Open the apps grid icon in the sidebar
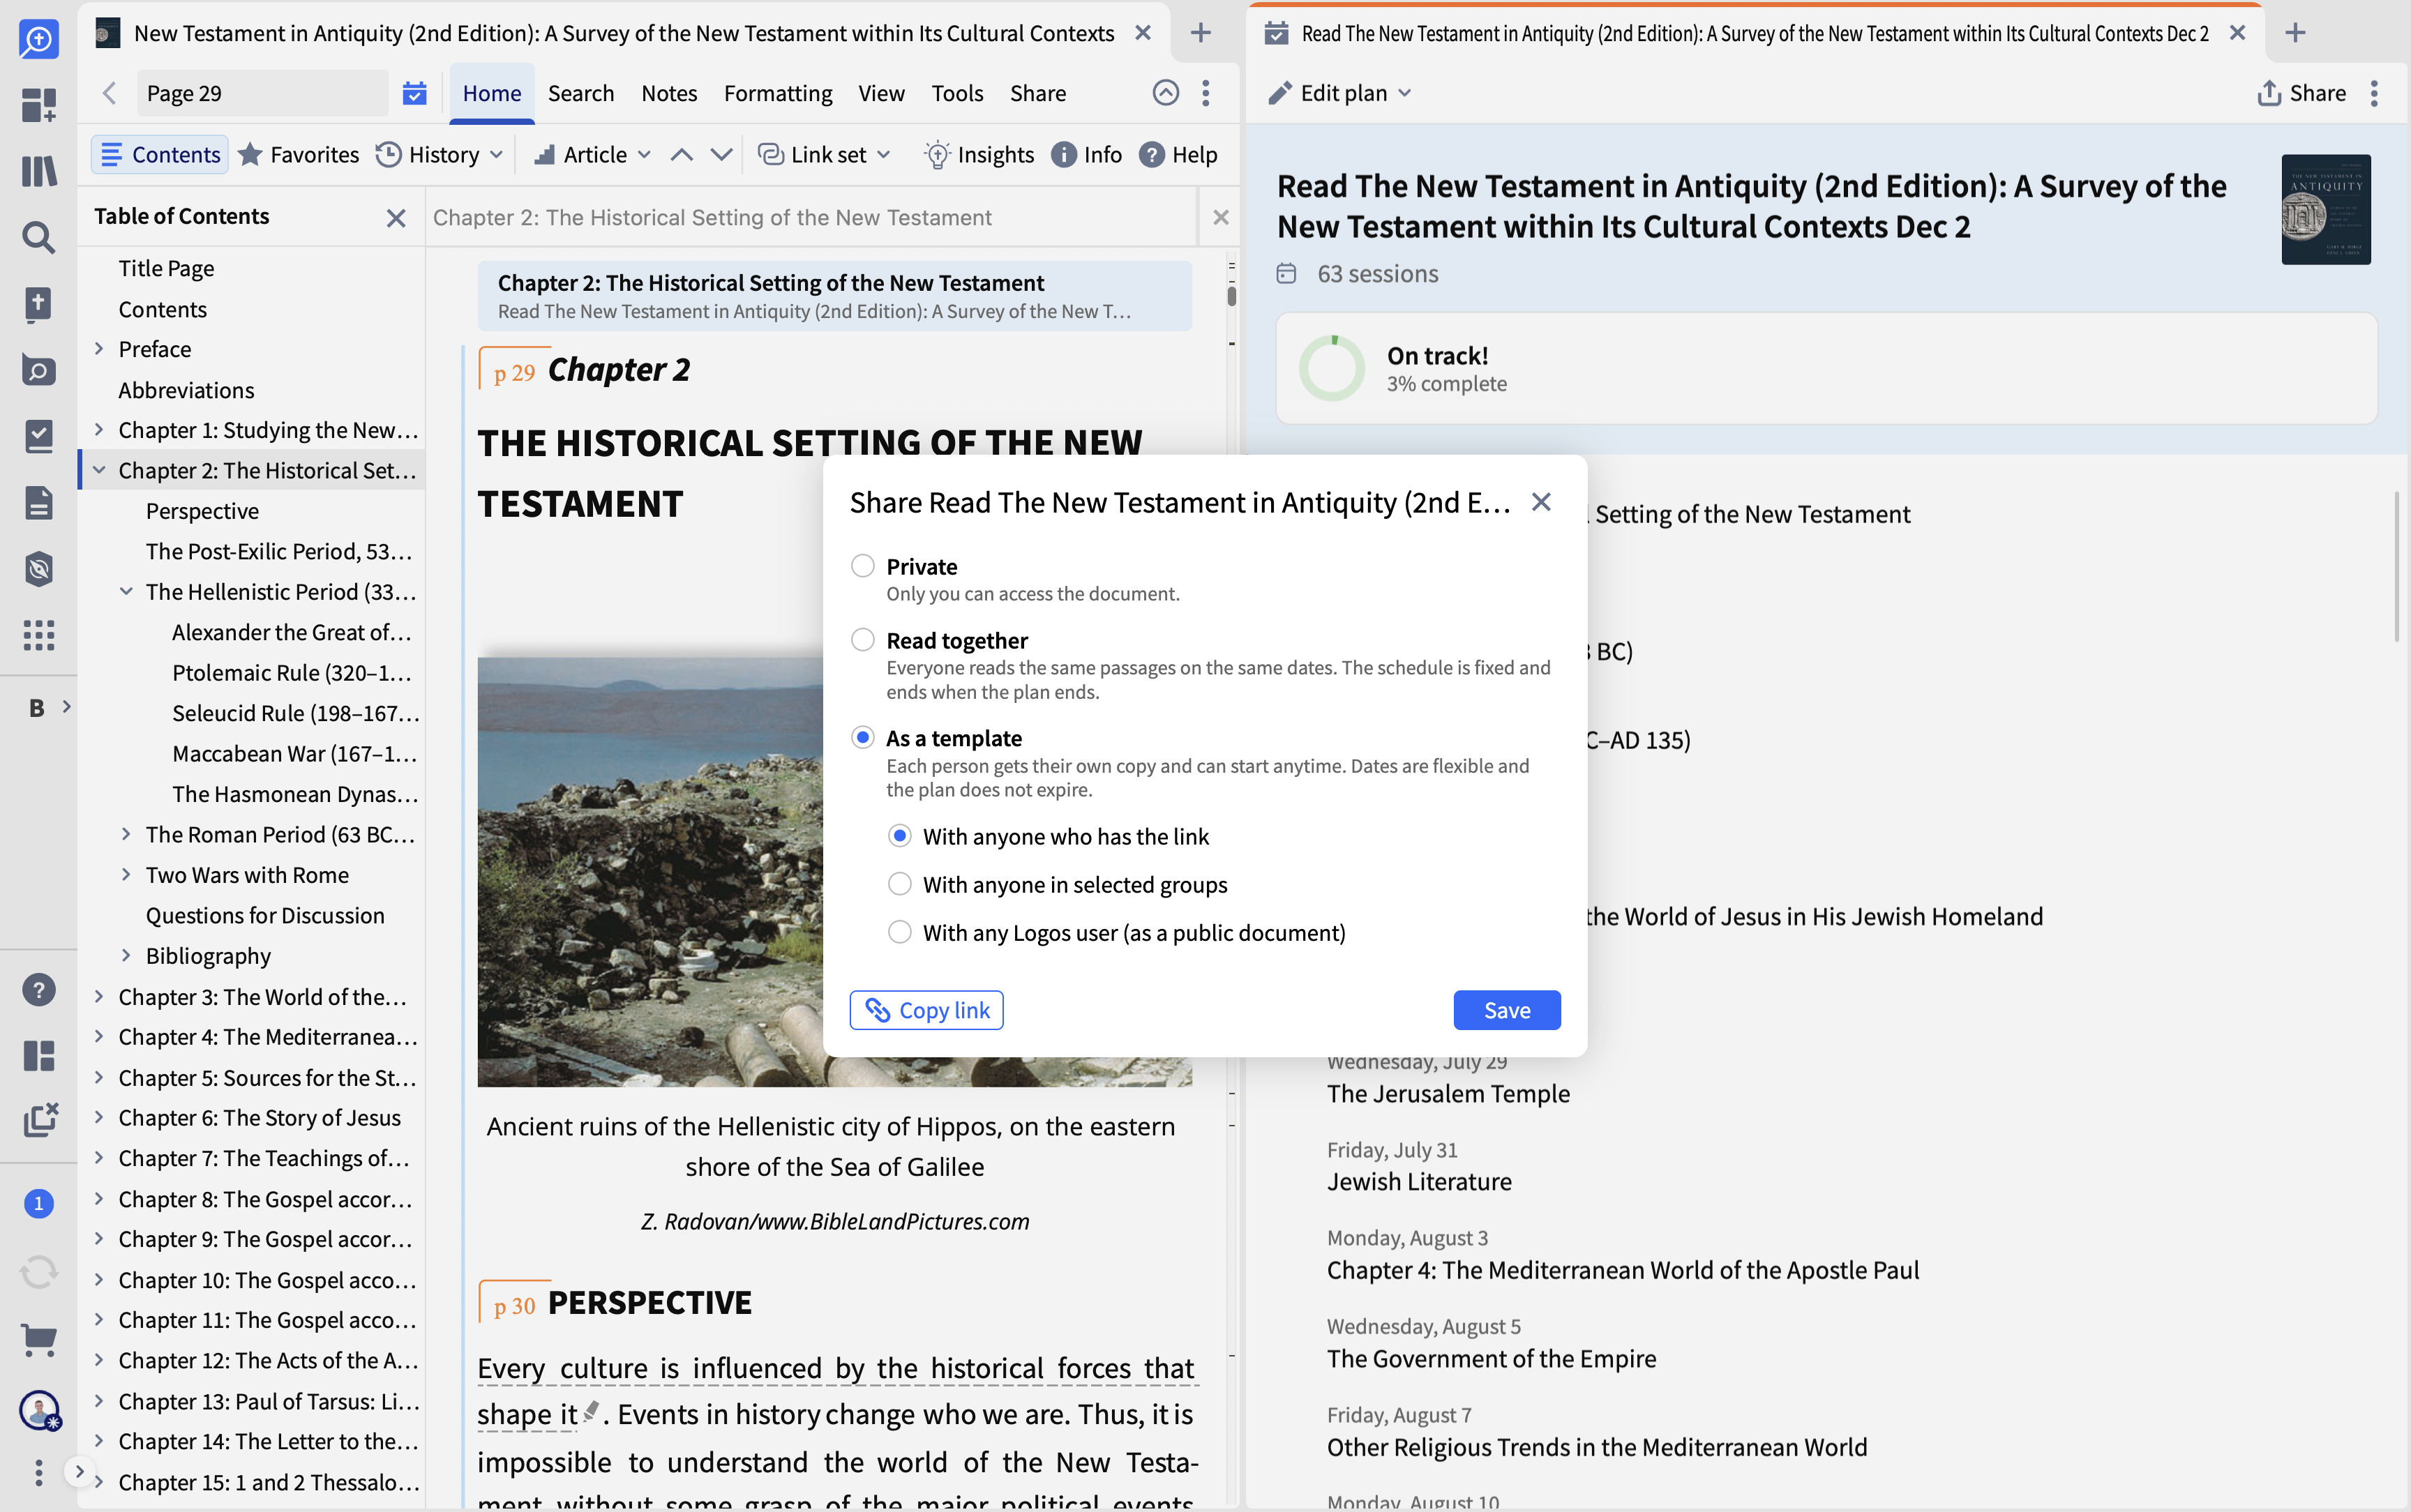The width and height of the screenshot is (2411, 1512). click(38, 635)
